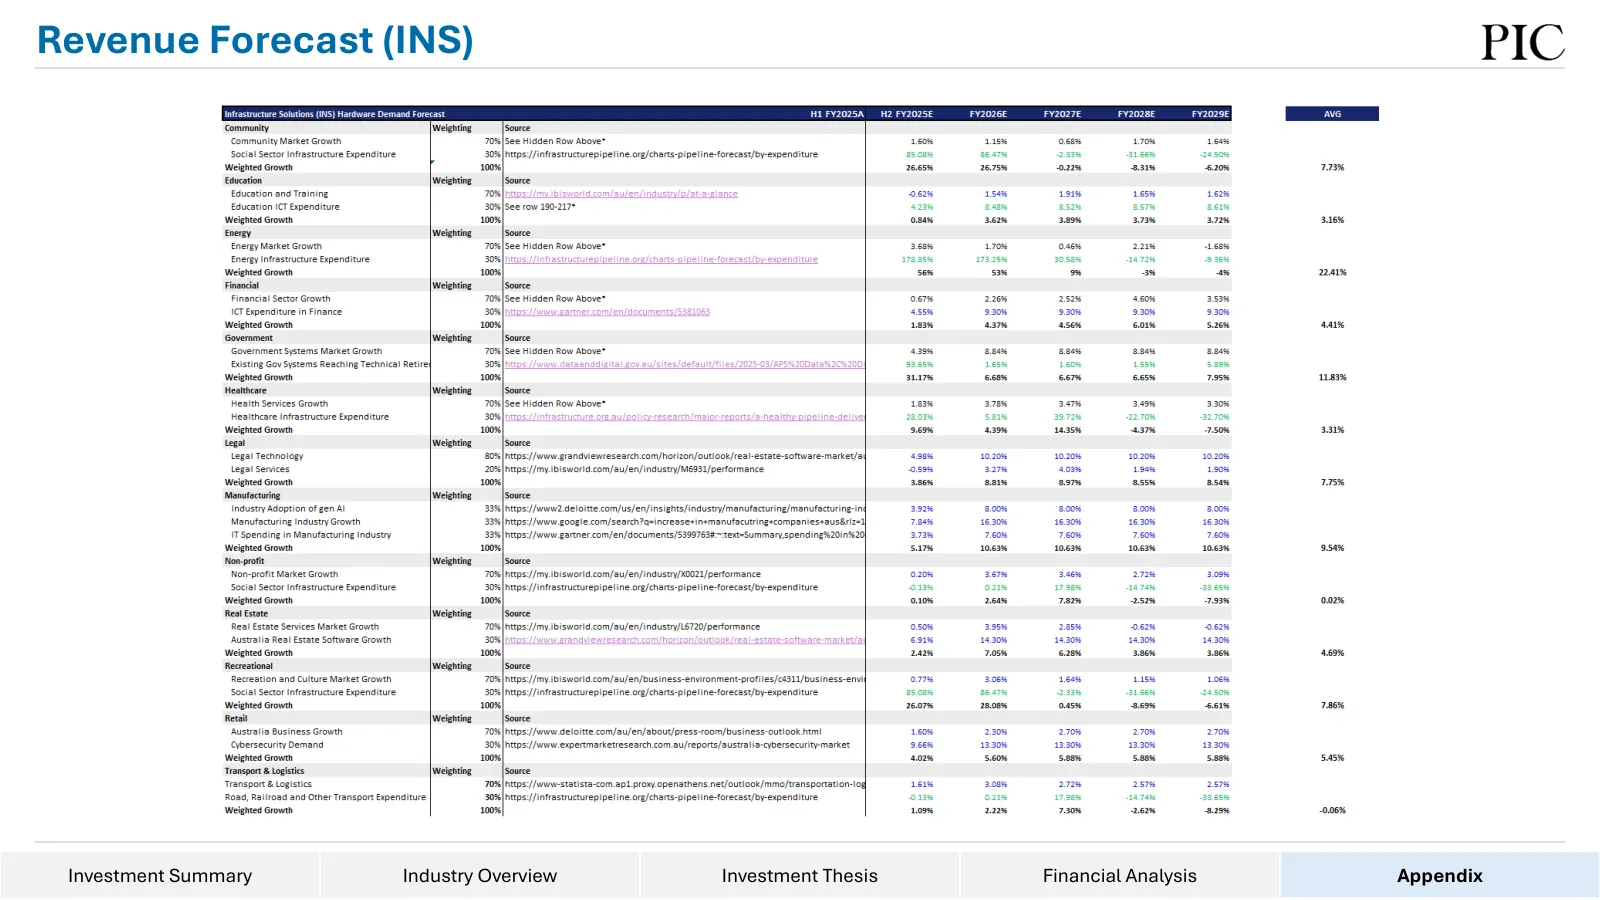This screenshot has height=900, width=1600.
Task: Click the Infrastructure Solutions (INS) Hardware Demand Forecast header
Action: [x=334, y=114]
